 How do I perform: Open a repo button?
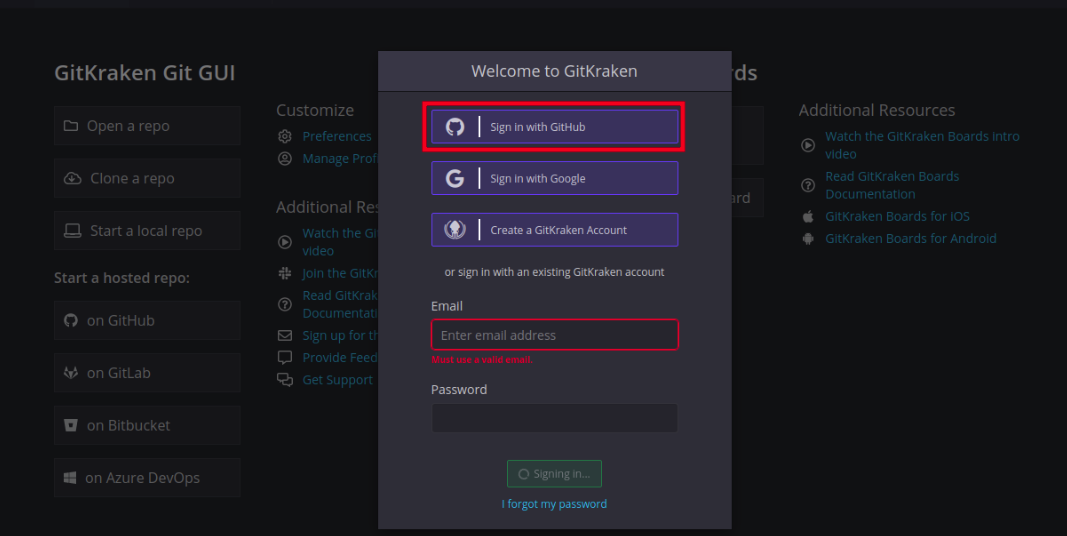click(147, 126)
